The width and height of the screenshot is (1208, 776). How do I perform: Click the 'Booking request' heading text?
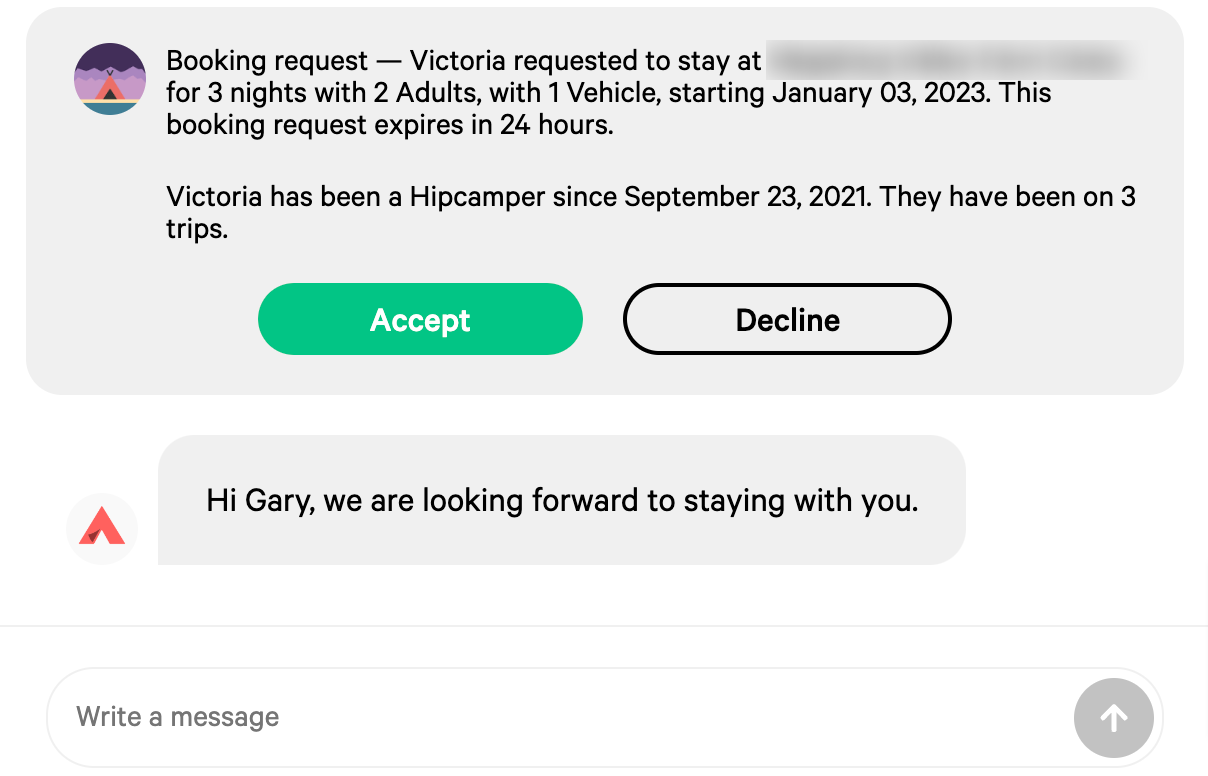(267, 61)
